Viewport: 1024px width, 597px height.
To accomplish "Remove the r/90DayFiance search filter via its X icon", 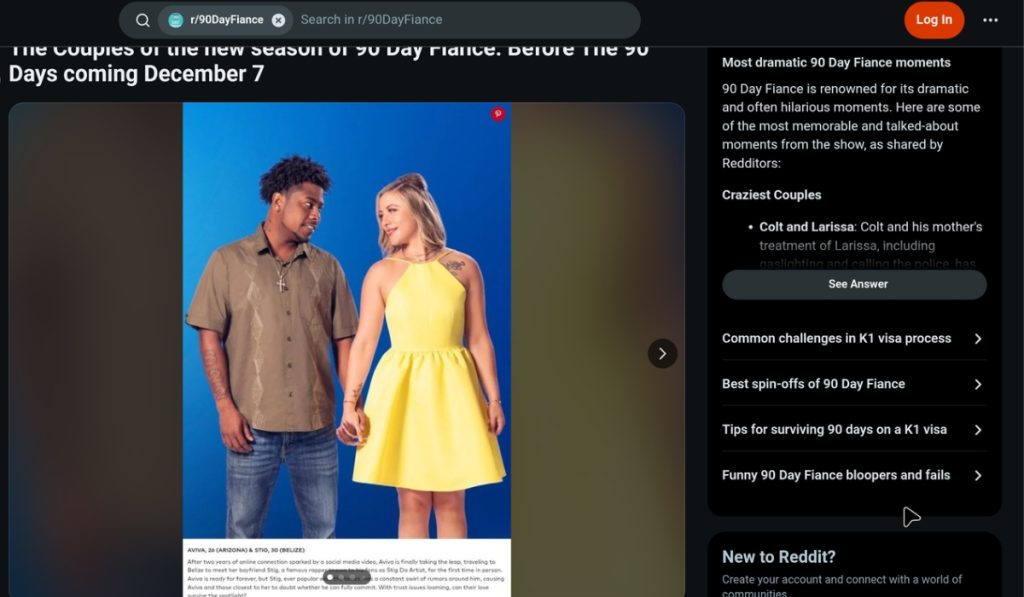I will [x=278, y=20].
